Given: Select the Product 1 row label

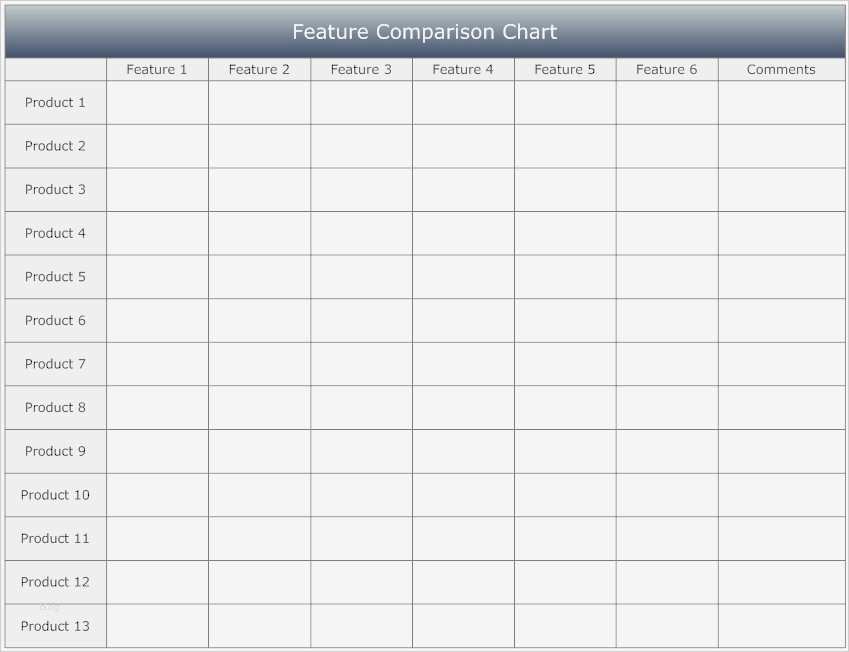Looking at the screenshot, I should [55, 102].
